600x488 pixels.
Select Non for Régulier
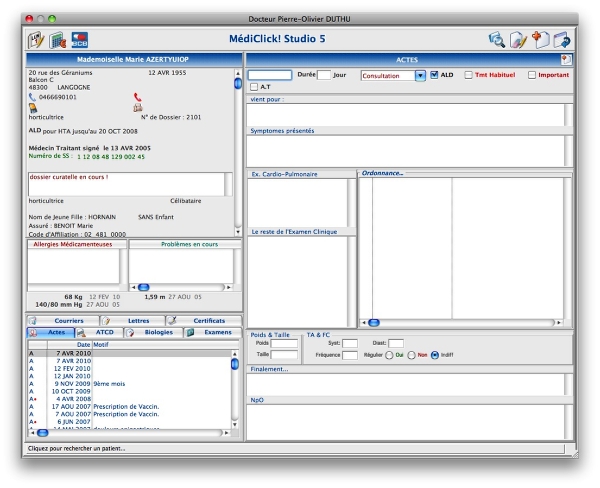point(411,355)
